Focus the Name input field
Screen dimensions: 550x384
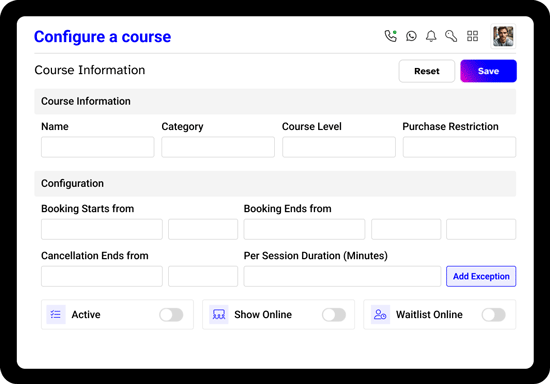click(98, 147)
